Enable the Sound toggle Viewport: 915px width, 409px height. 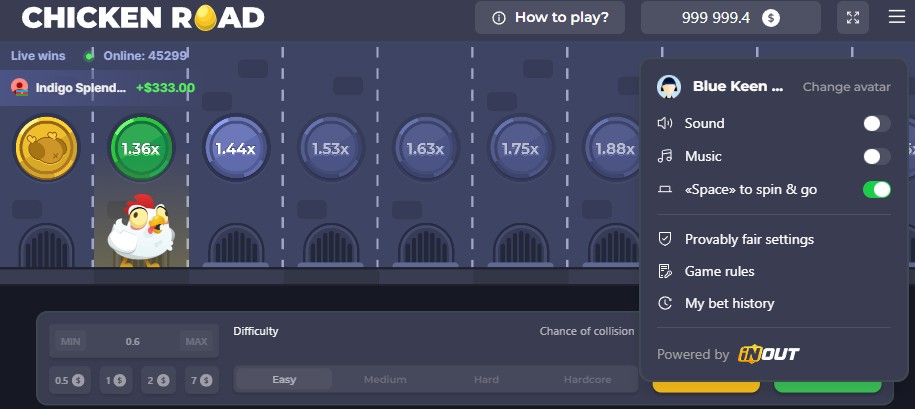[876, 123]
